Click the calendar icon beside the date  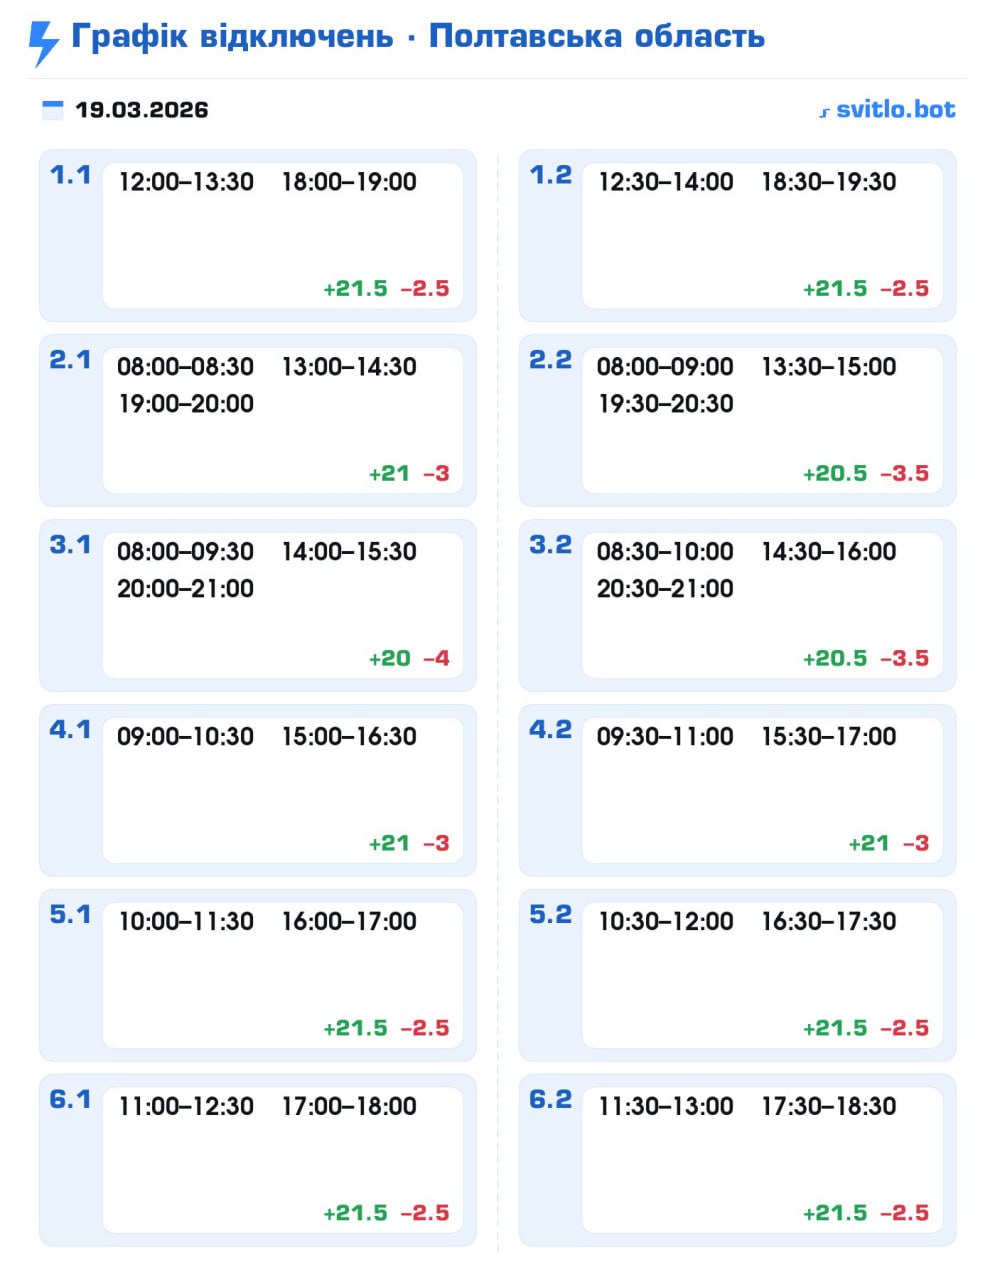tap(52, 110)
